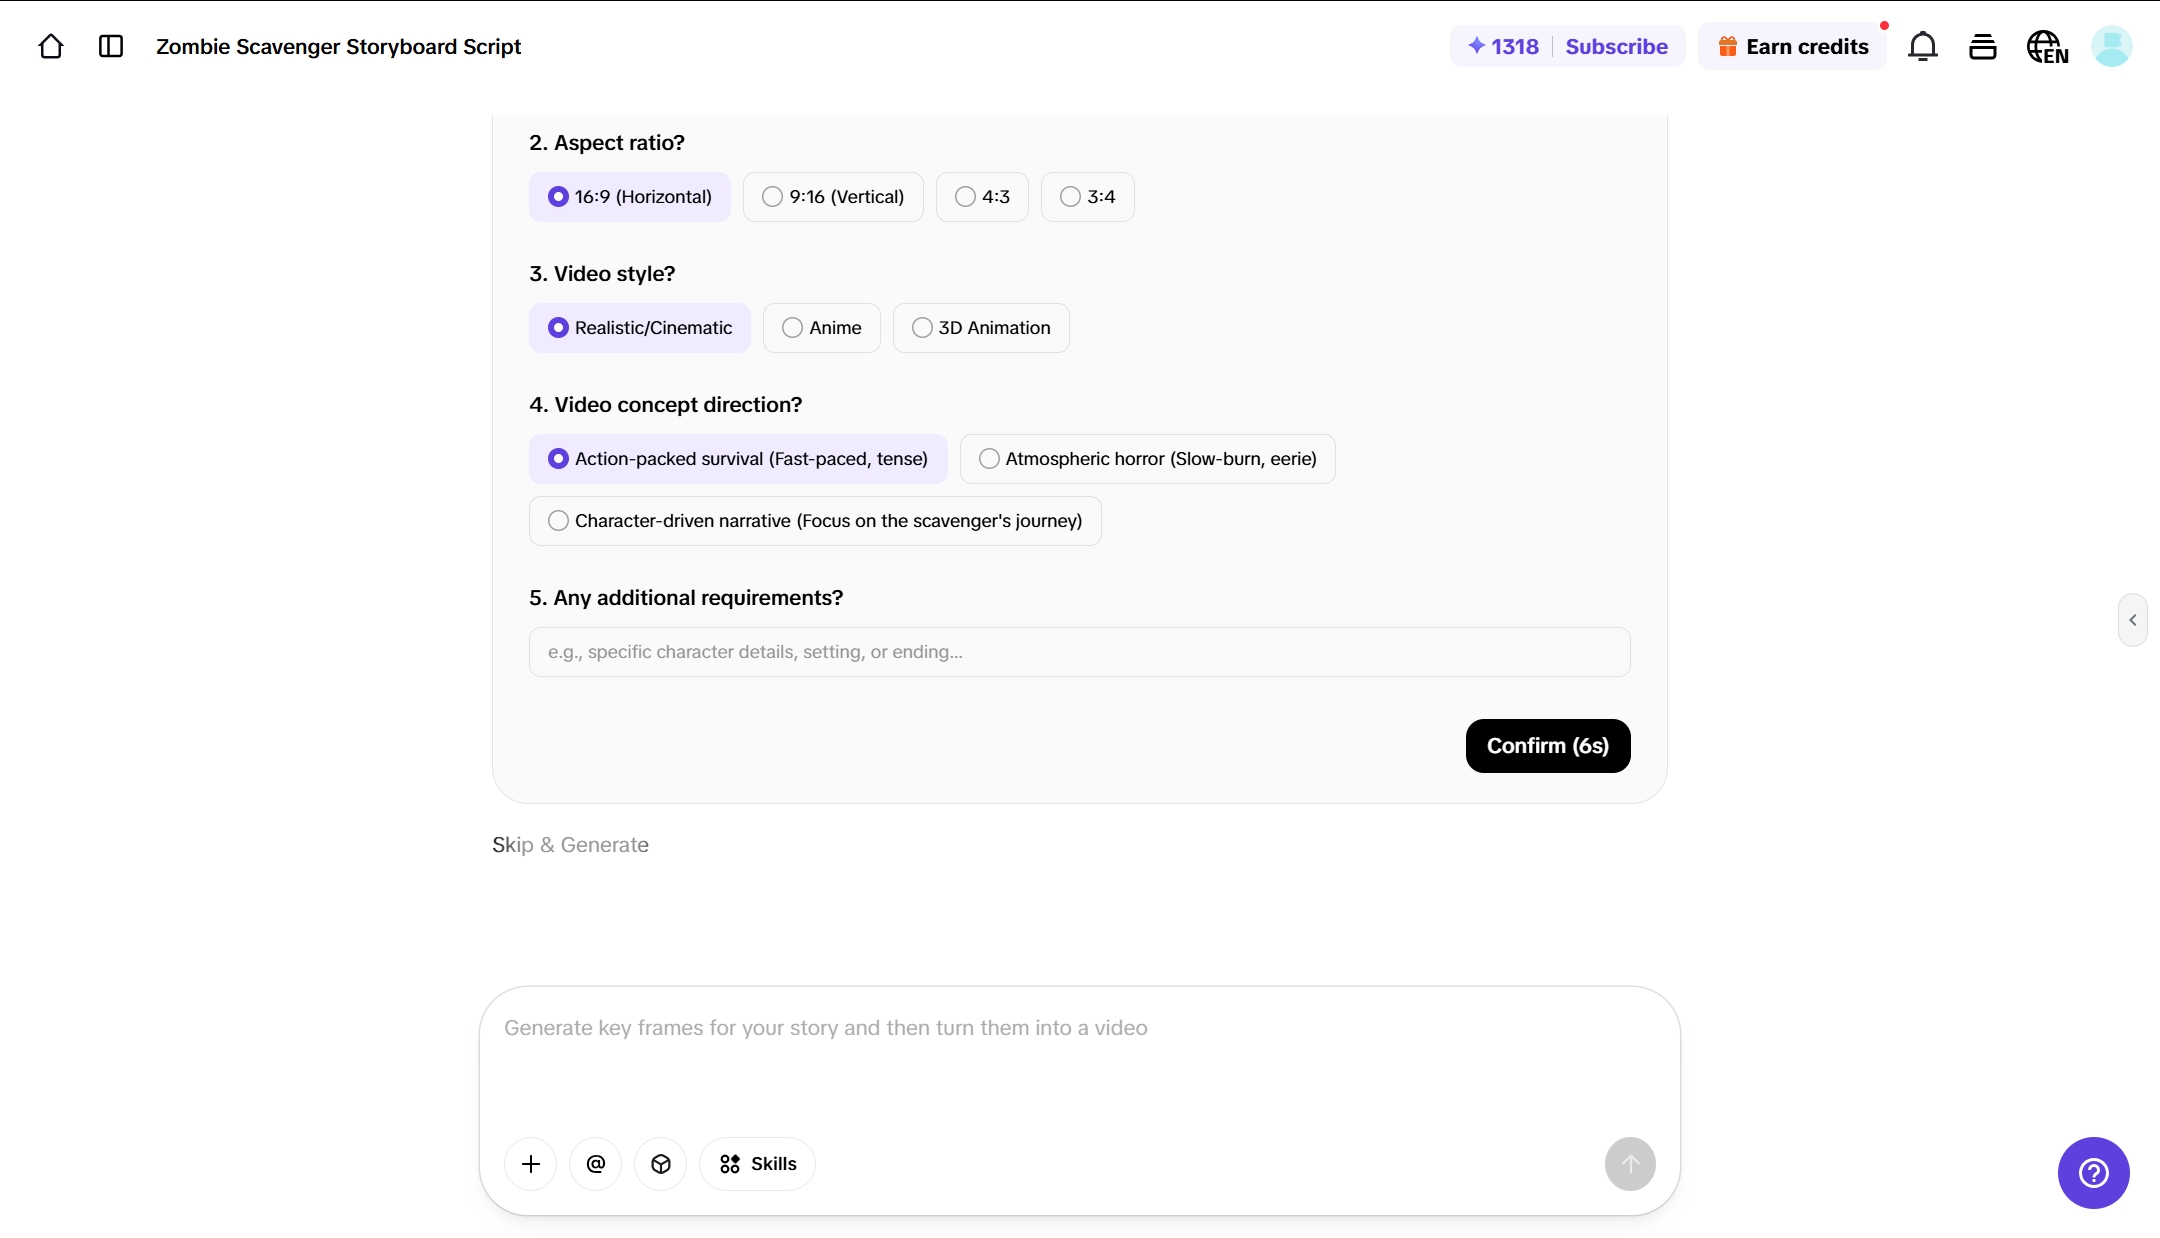The width and height of the screenshot is (2160, 1238).
Task: Toggle the sidebar panel icon
Action: point(111,46)
